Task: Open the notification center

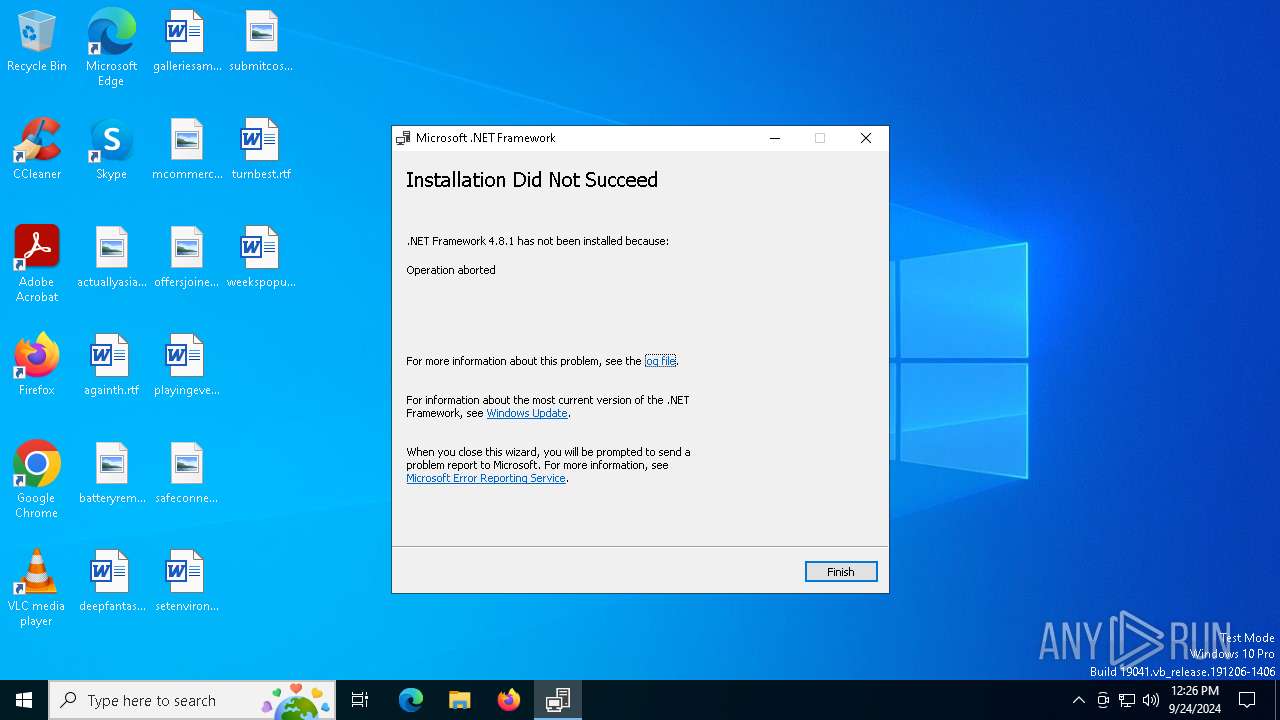Action: (x=1247, y=700)
